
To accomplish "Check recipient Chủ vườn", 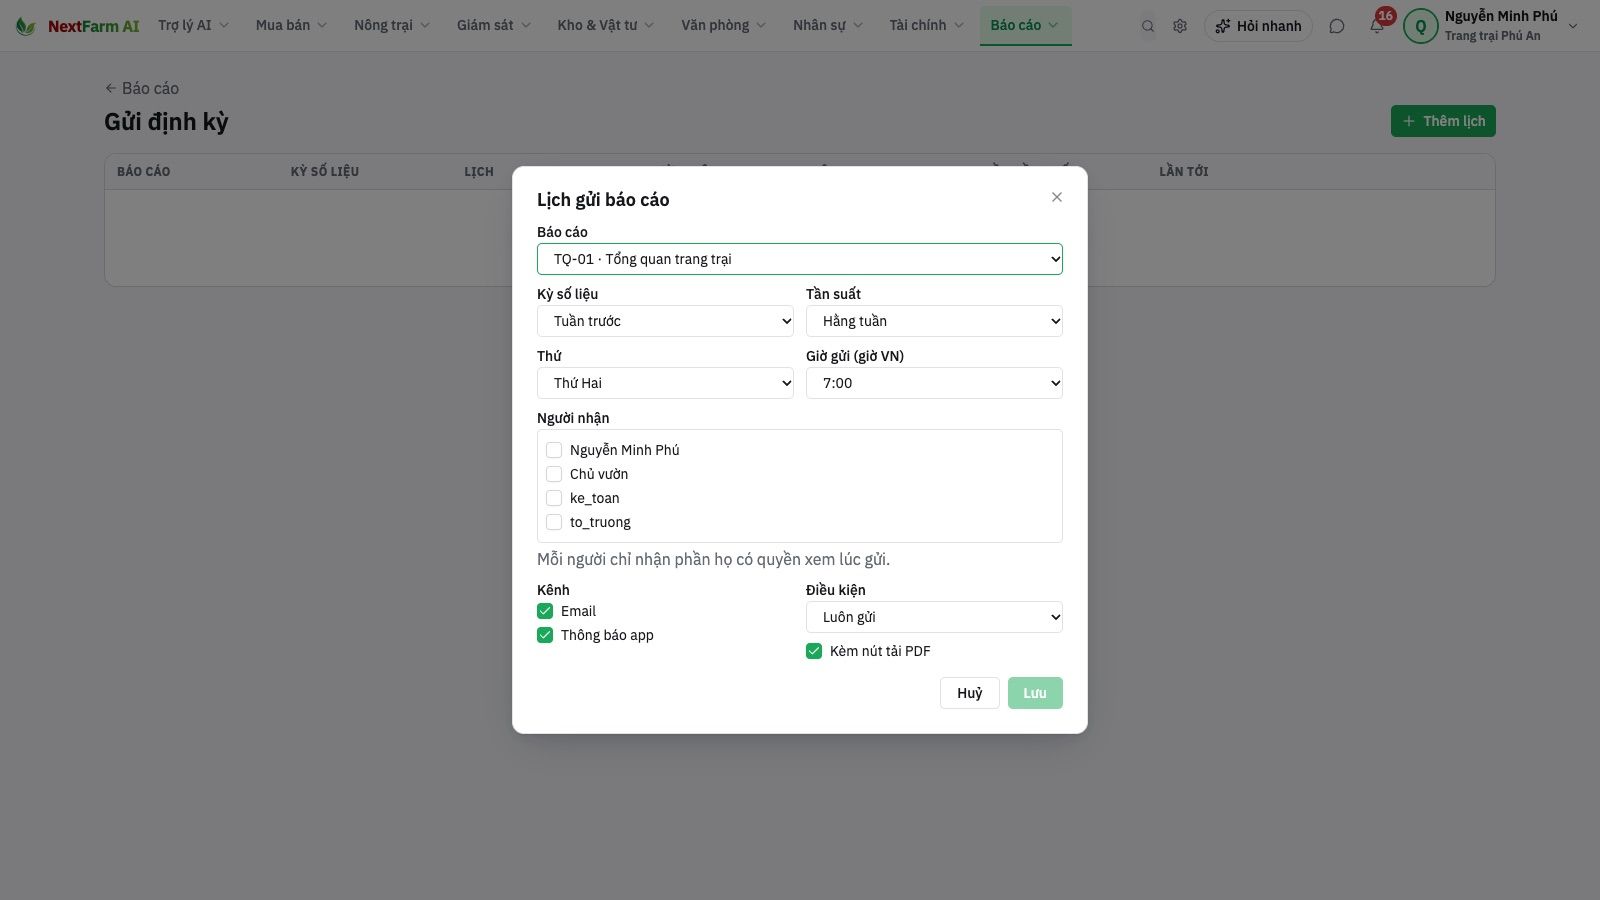I will [554, 474].
